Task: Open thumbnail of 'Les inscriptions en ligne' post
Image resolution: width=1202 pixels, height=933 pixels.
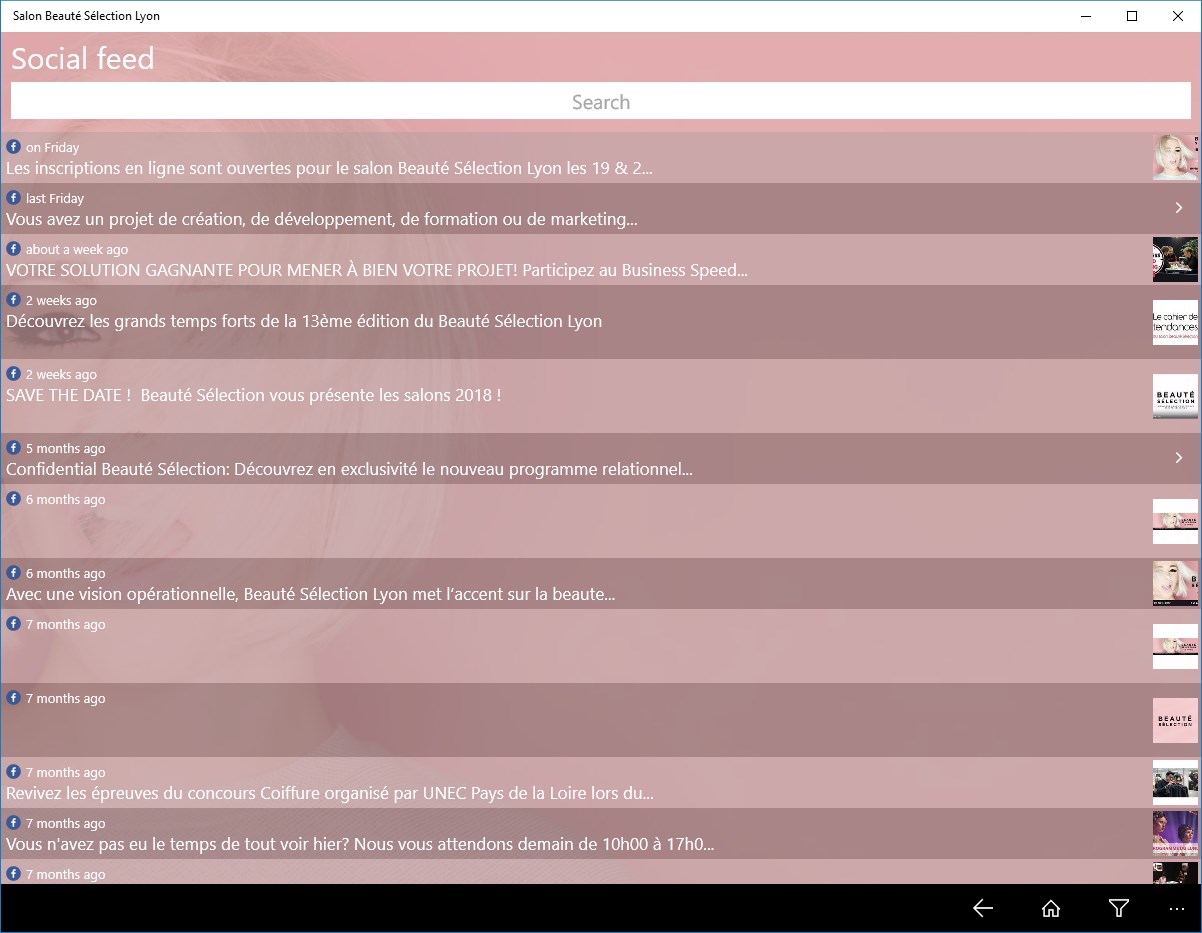Action: [1175, 158]
